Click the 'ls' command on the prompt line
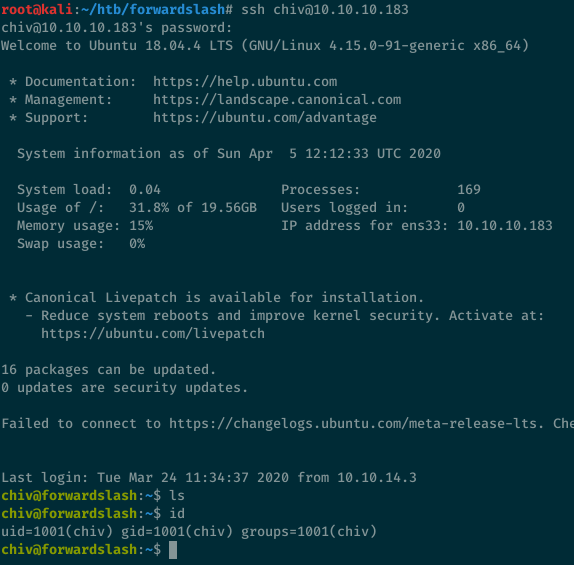Image resolution: width=574 pixels, height=565 pixels. tap(177, 496)
